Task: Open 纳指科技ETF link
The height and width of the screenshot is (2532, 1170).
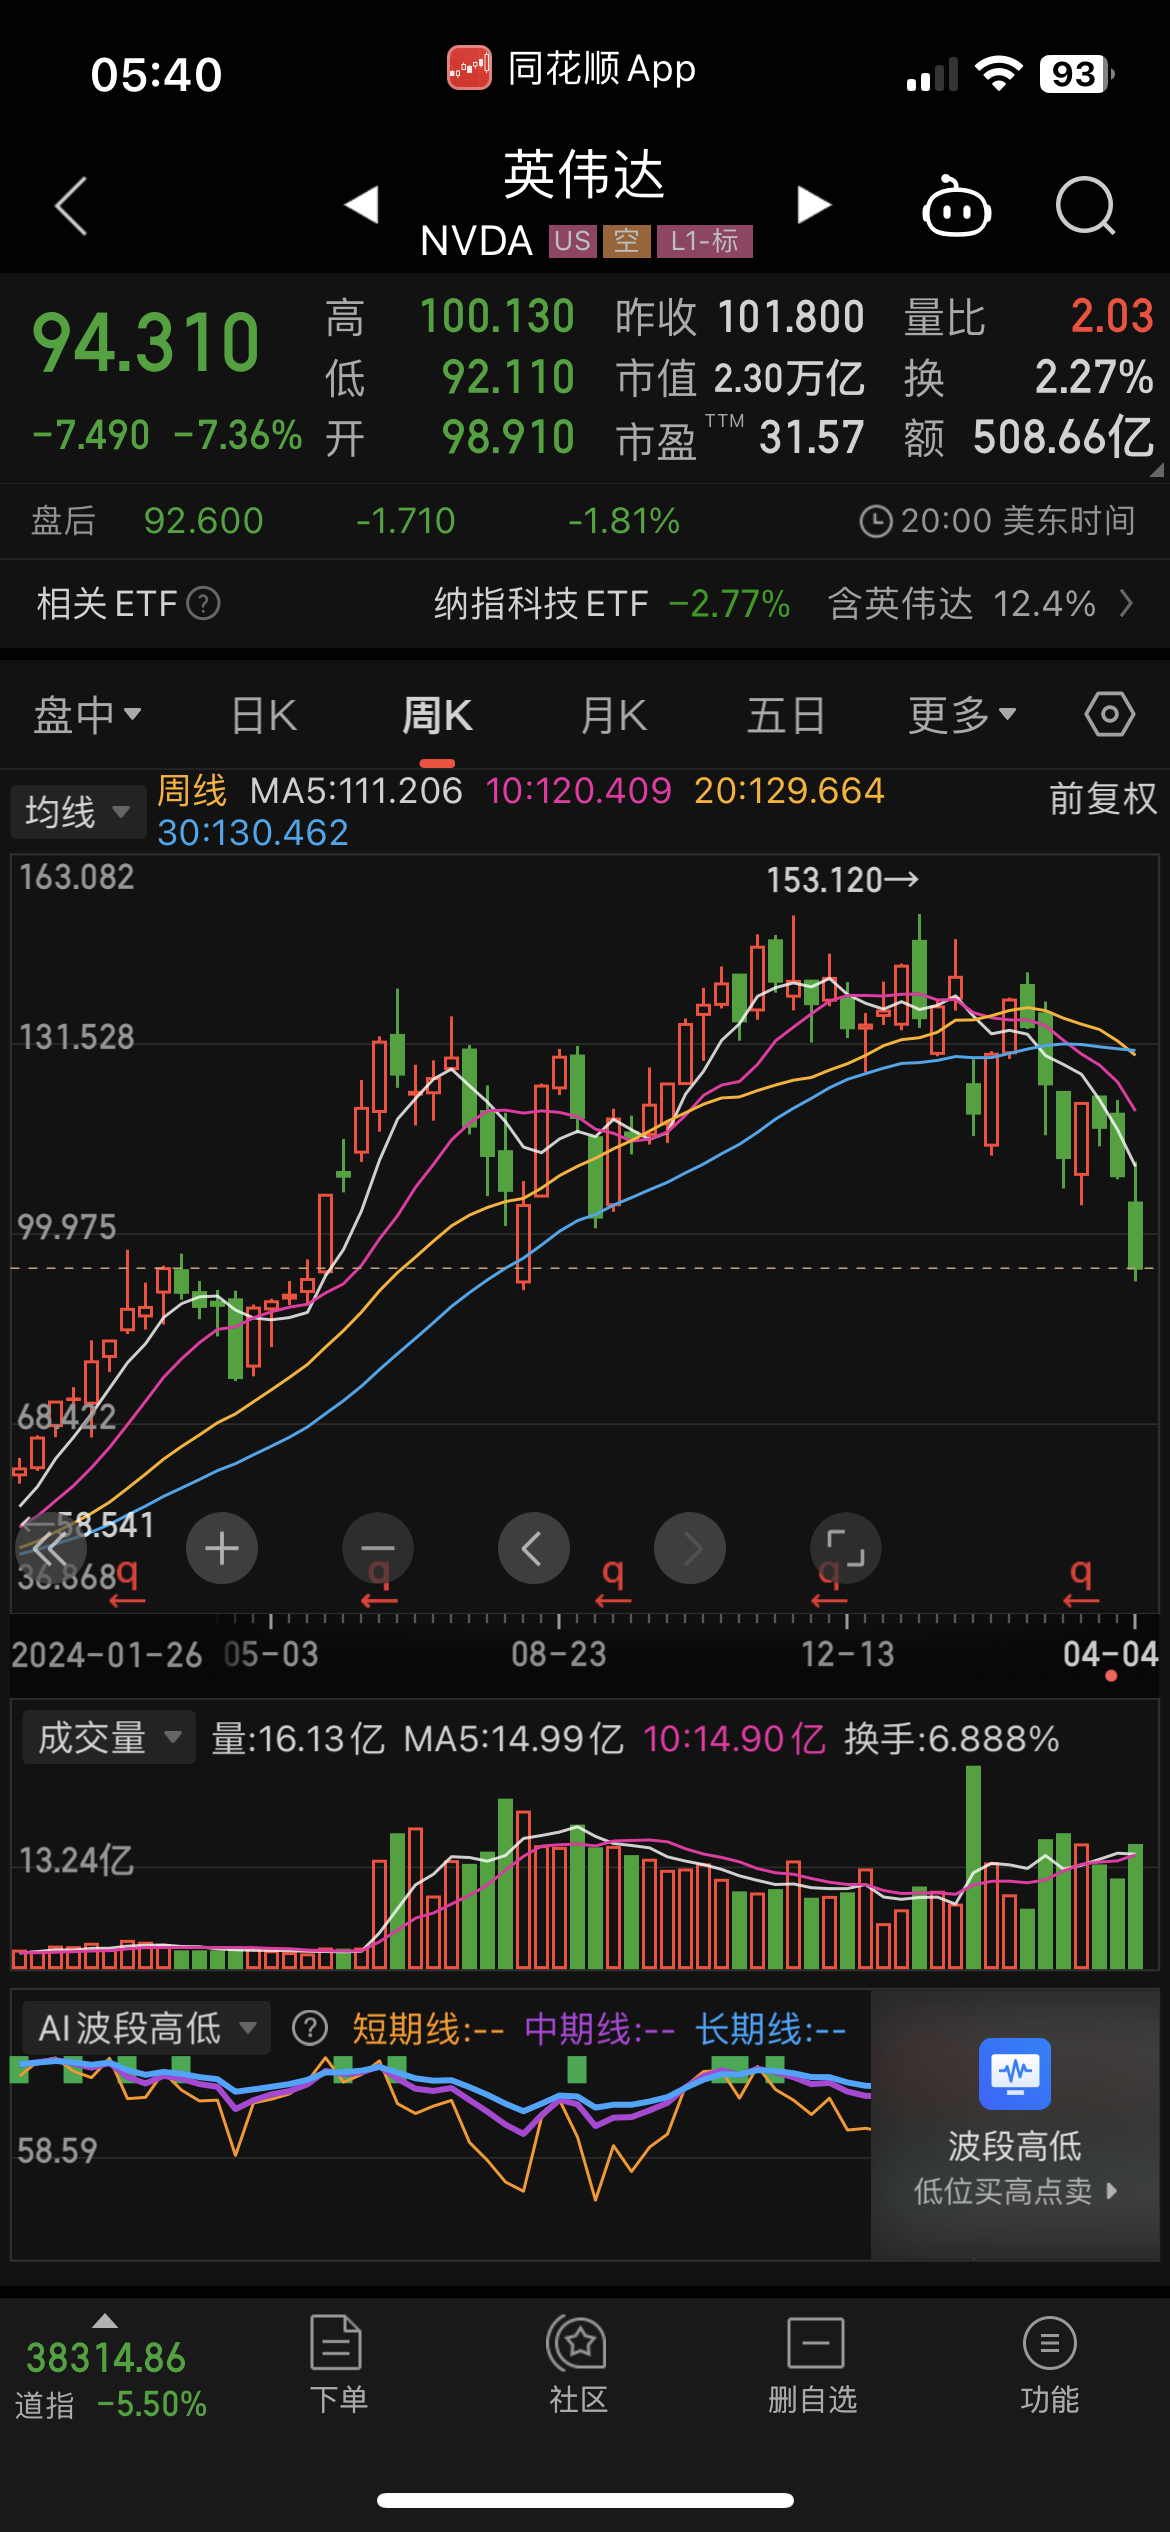Action: 541,604
